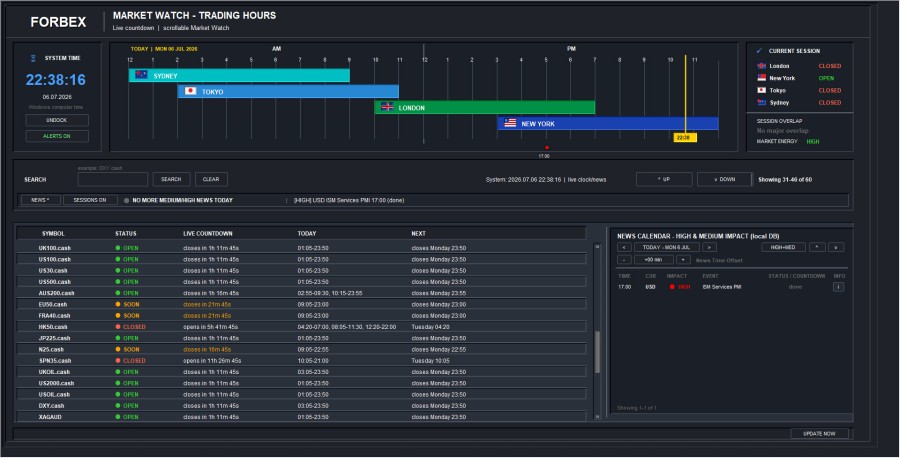Decrease news time offset with minus button
The width and height of the screenshot is (900, 458).
[x=624, y=260]
